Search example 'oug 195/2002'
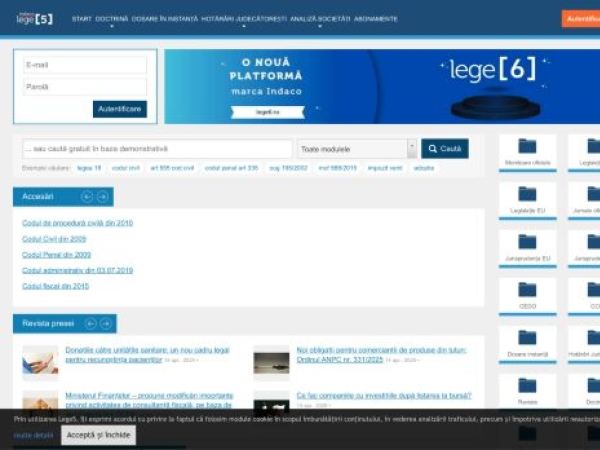Screen dimensions: 600x450 tap(289, 168)
